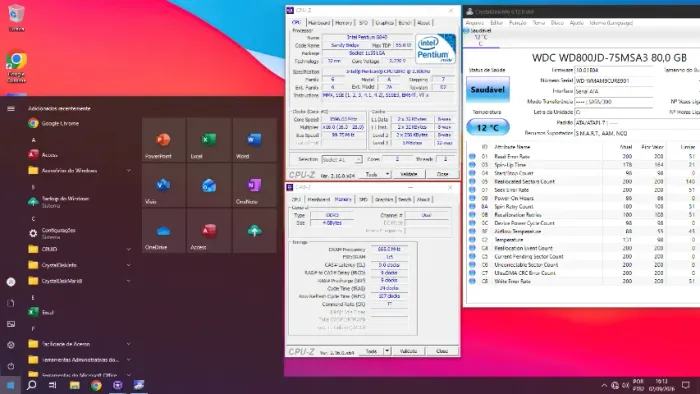Switch to CrystalDiskInfo from its taskbar icon
This screenshot has width=700, height=394.
click(x=139, y=385)
